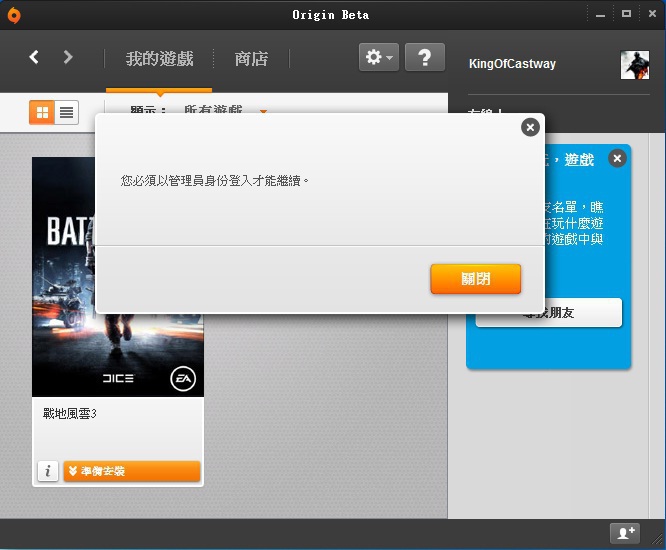Click the dialog message text
The width and height of the screenshot is (666, 550).
[214, 181]
